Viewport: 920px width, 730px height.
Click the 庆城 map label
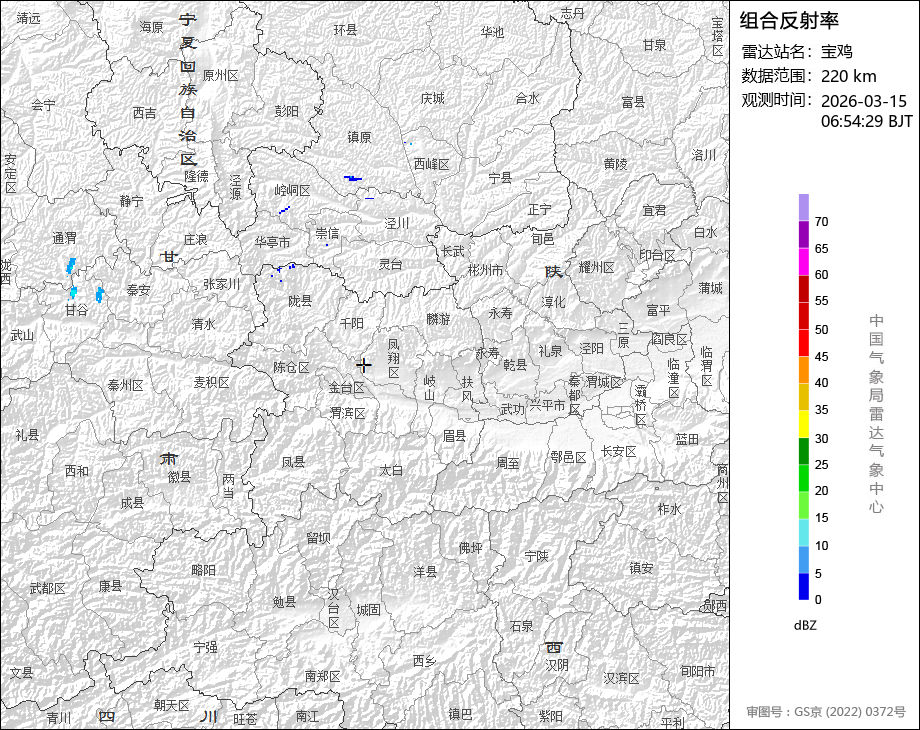click(x=433, y=99)
